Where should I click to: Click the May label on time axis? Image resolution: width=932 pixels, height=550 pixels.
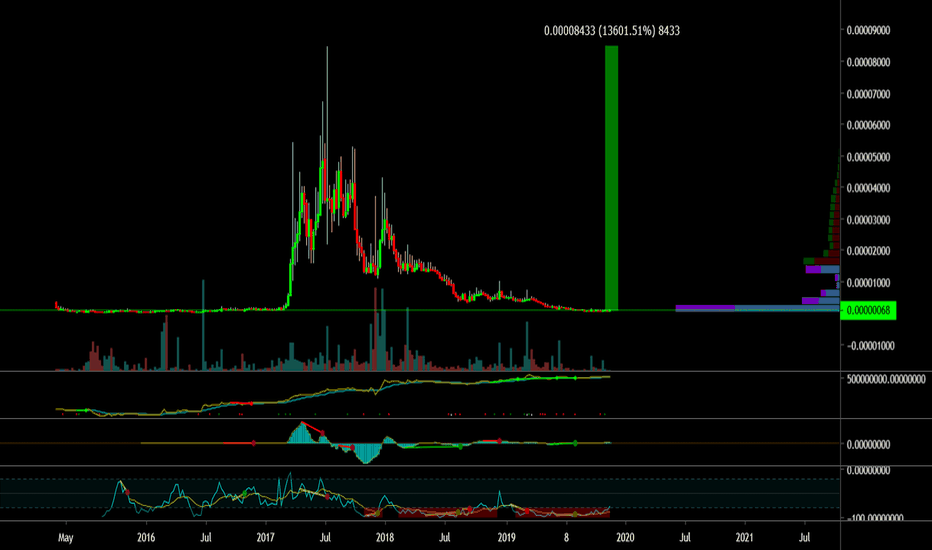point(65,538)
